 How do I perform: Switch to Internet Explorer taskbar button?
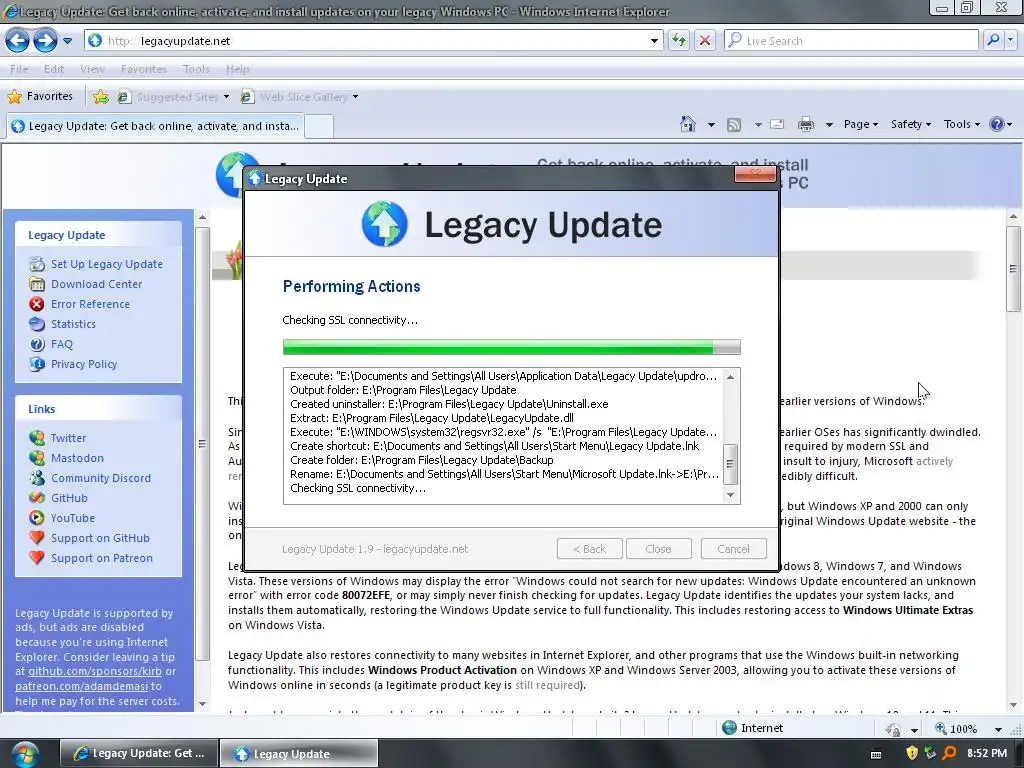(139, 754)
